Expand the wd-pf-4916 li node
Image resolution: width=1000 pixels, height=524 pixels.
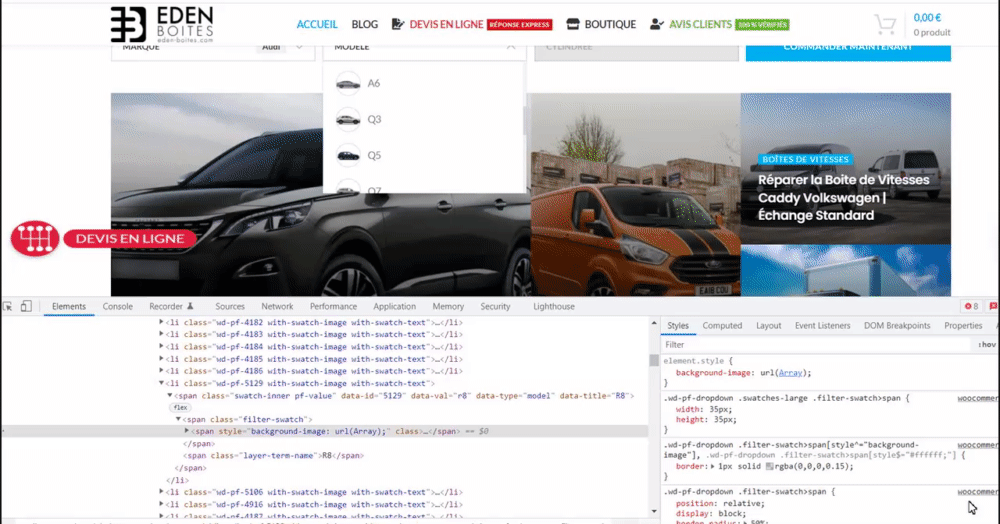[x=161, y=504]
